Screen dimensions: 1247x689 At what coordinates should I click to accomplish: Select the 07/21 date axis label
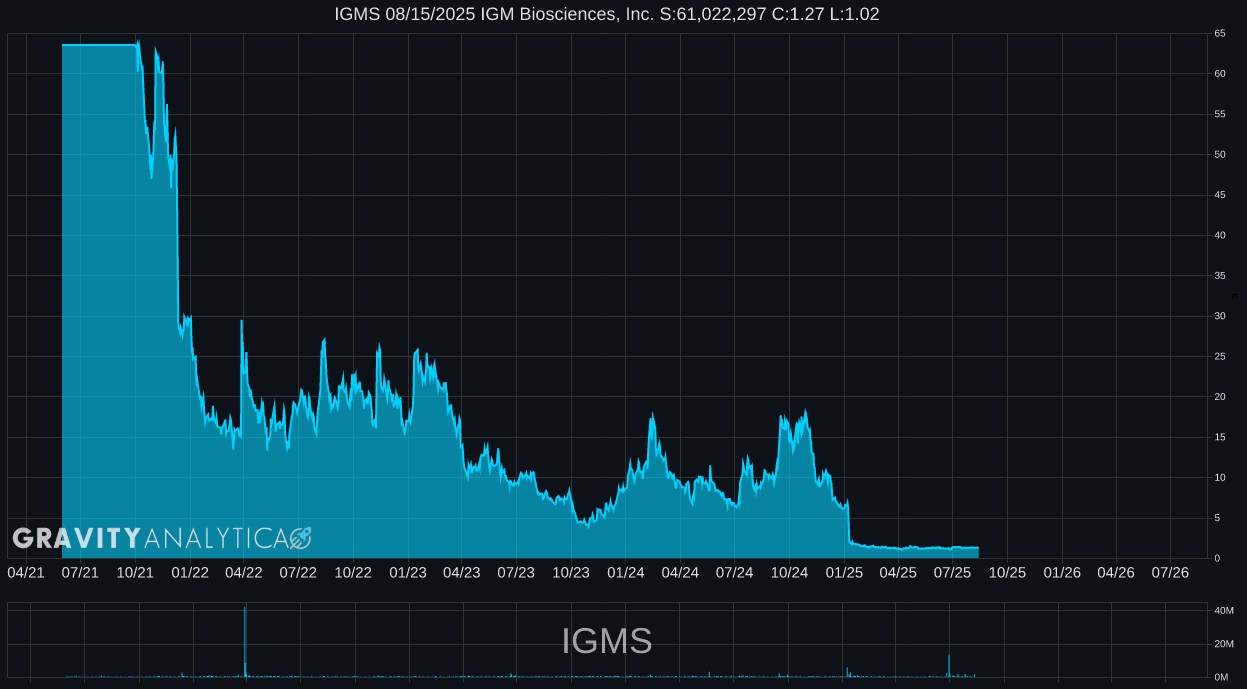pyautogui.click(x=80, y=573)
